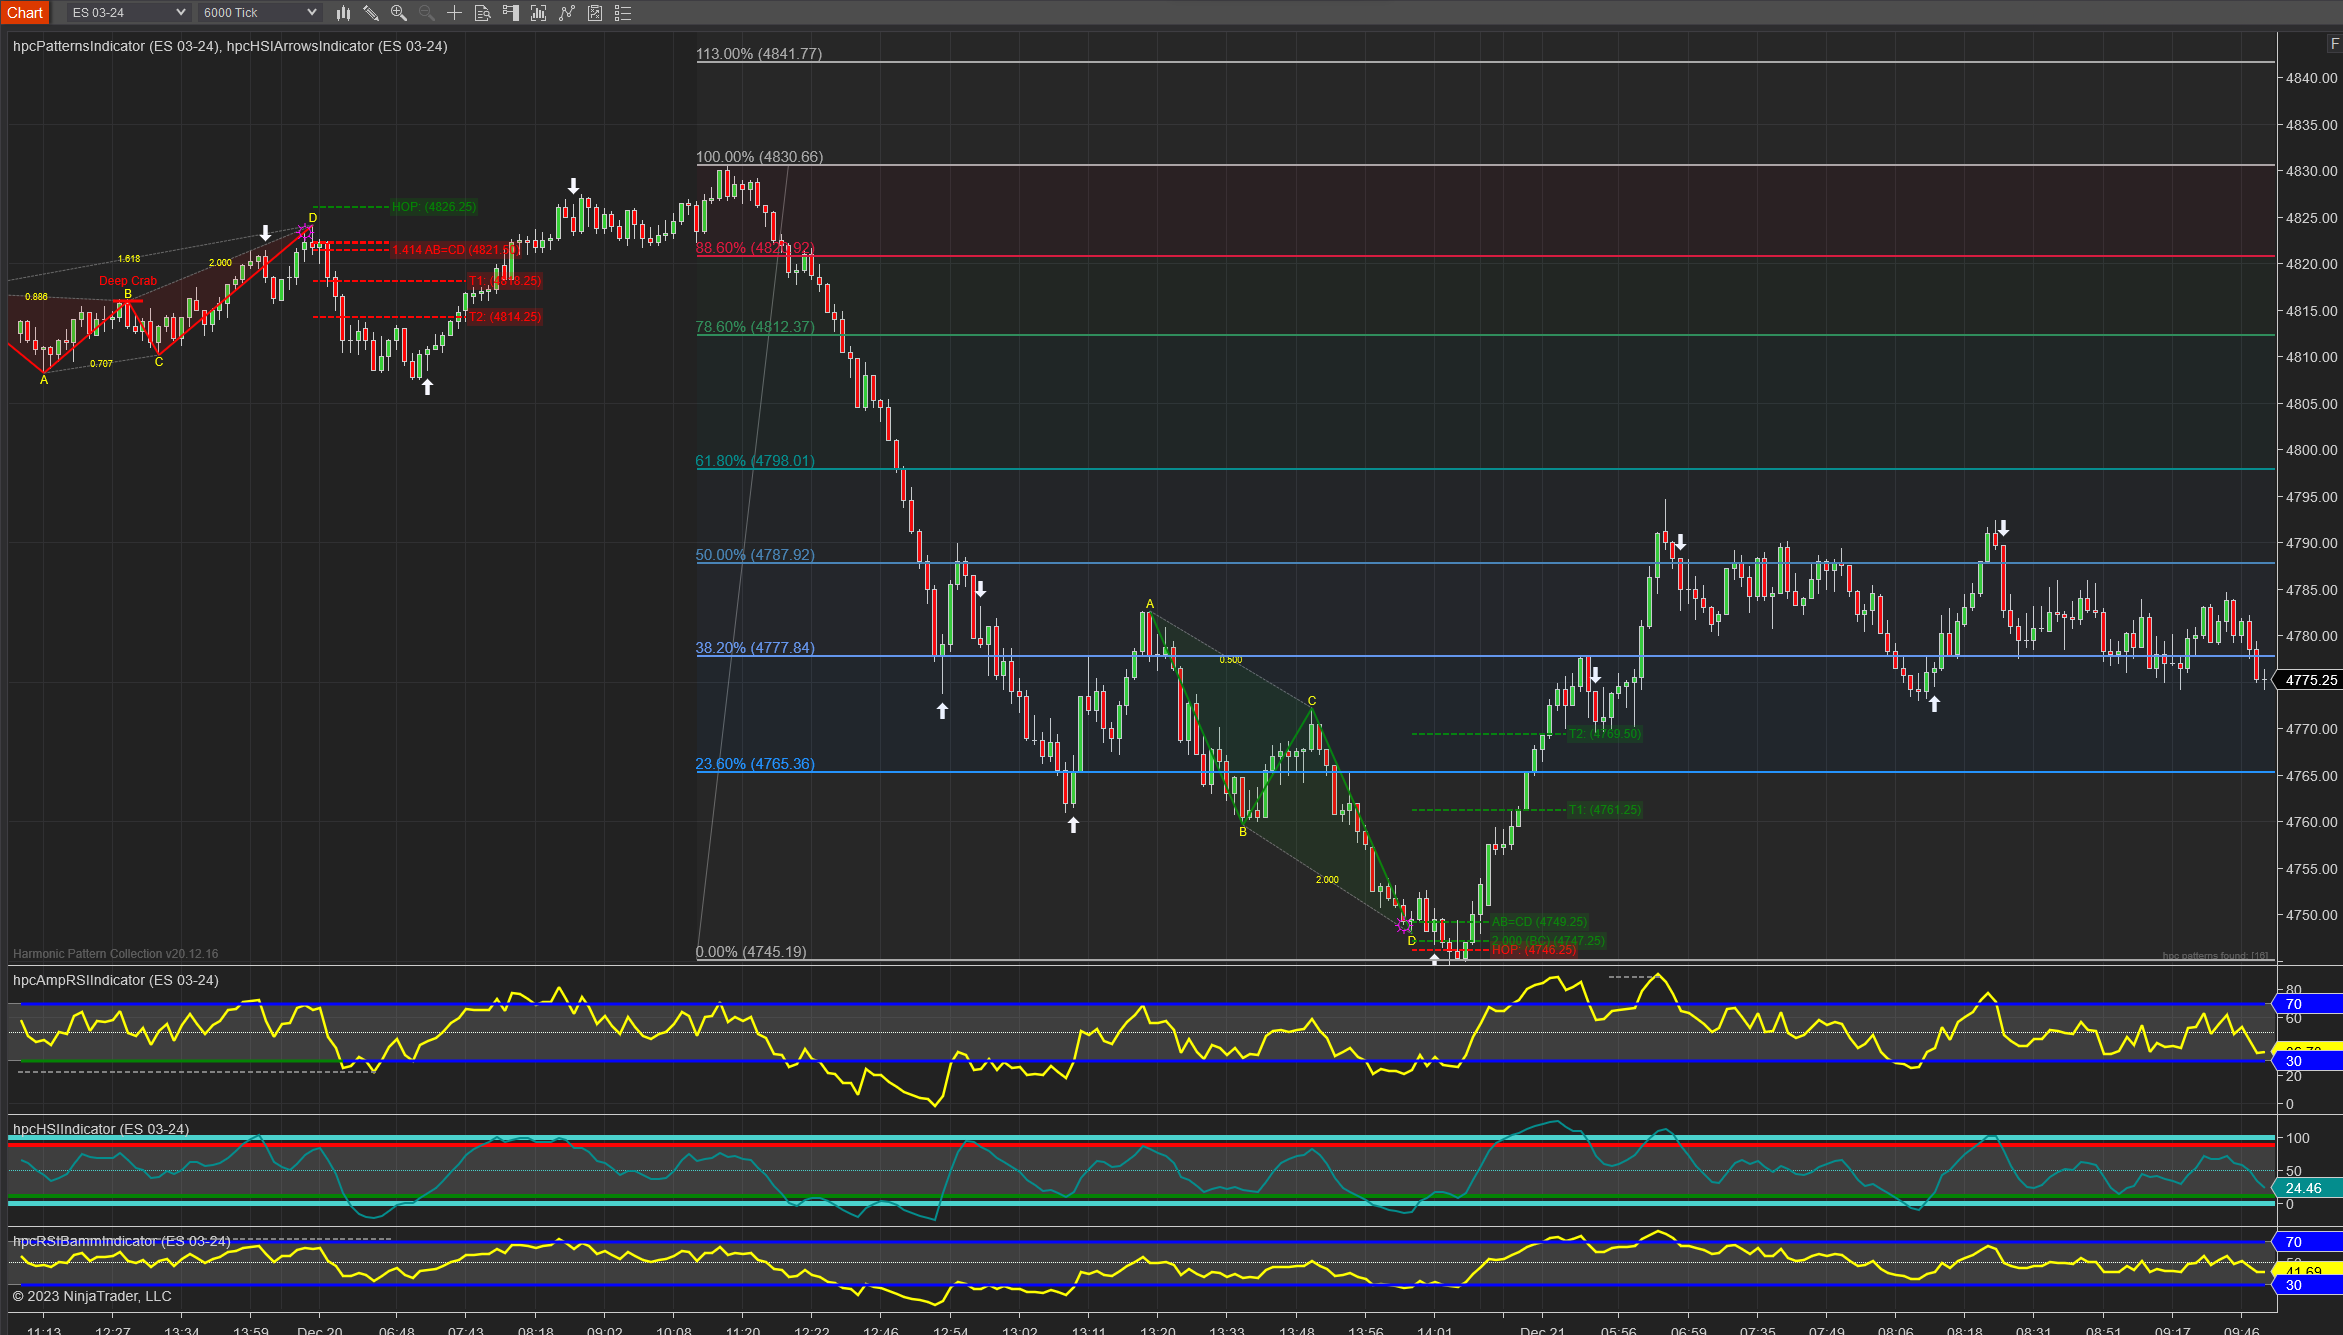Image resolution: width=2343 pixels, height=1335 pixels.
Task: Select the hpcAmpRSIIndicator panel label
Action: click(x=115, y=980)
